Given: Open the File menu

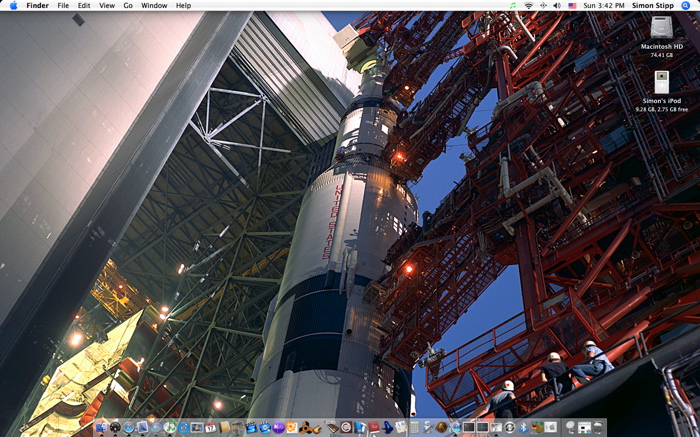Looking at the screenshot, I should point(63,5).
